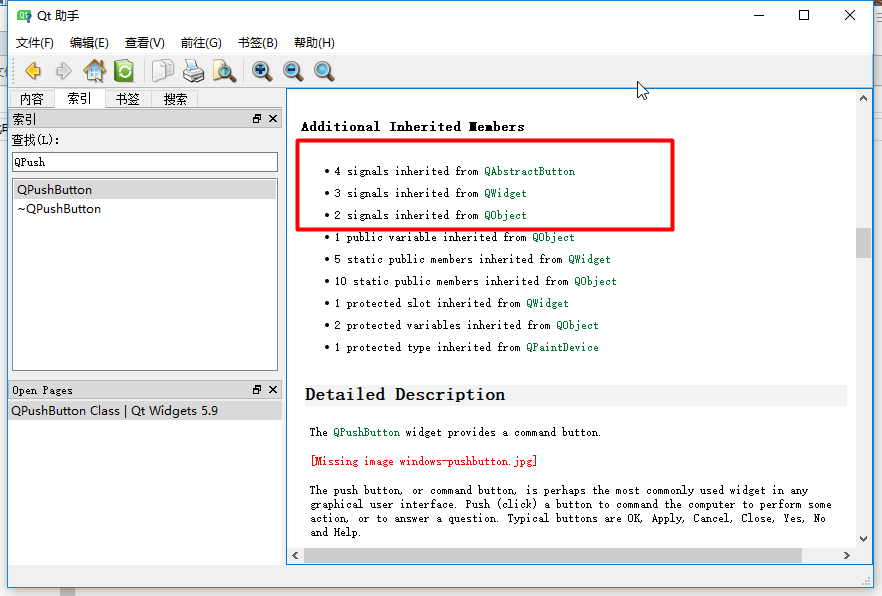
Task: Click the vertical scrollbar up arrow
Action: pyautogui.click(x=863, y=98)
